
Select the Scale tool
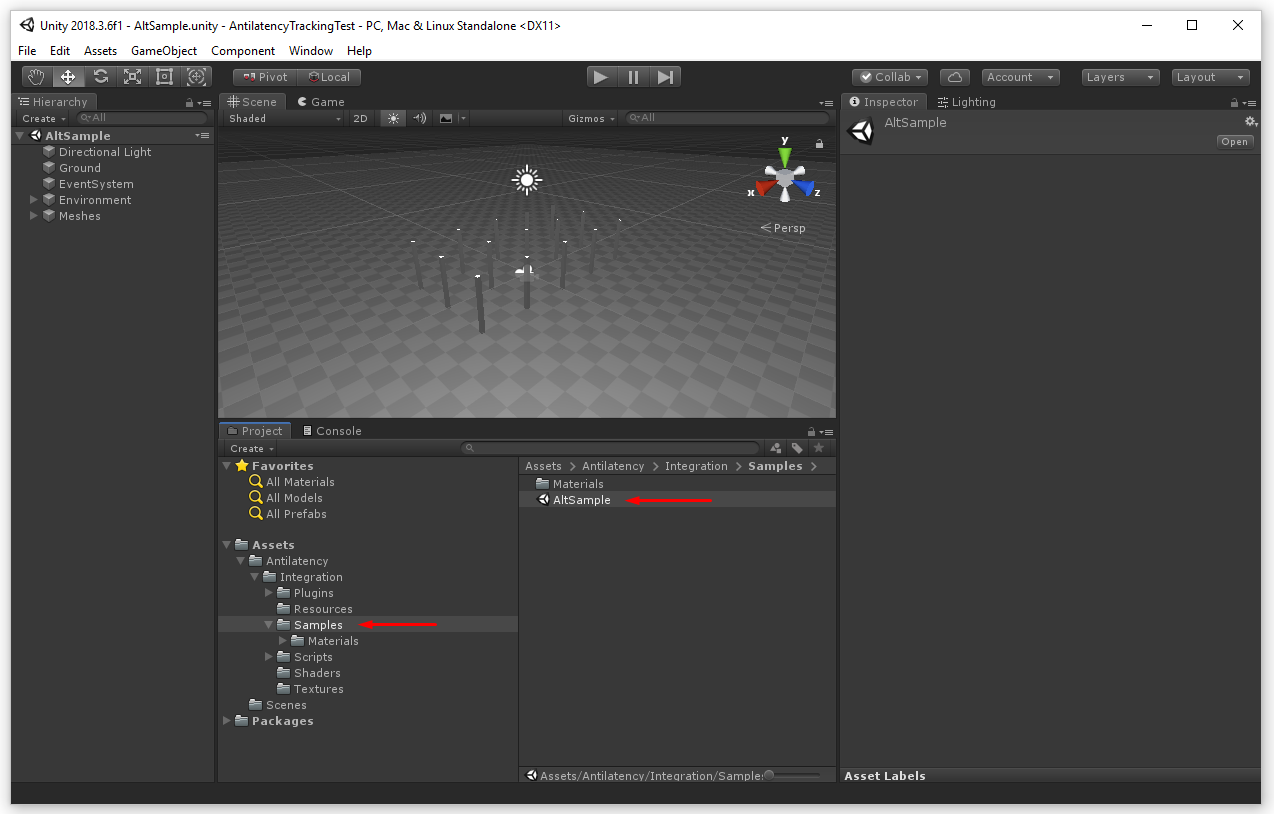(x=132, y=77)
